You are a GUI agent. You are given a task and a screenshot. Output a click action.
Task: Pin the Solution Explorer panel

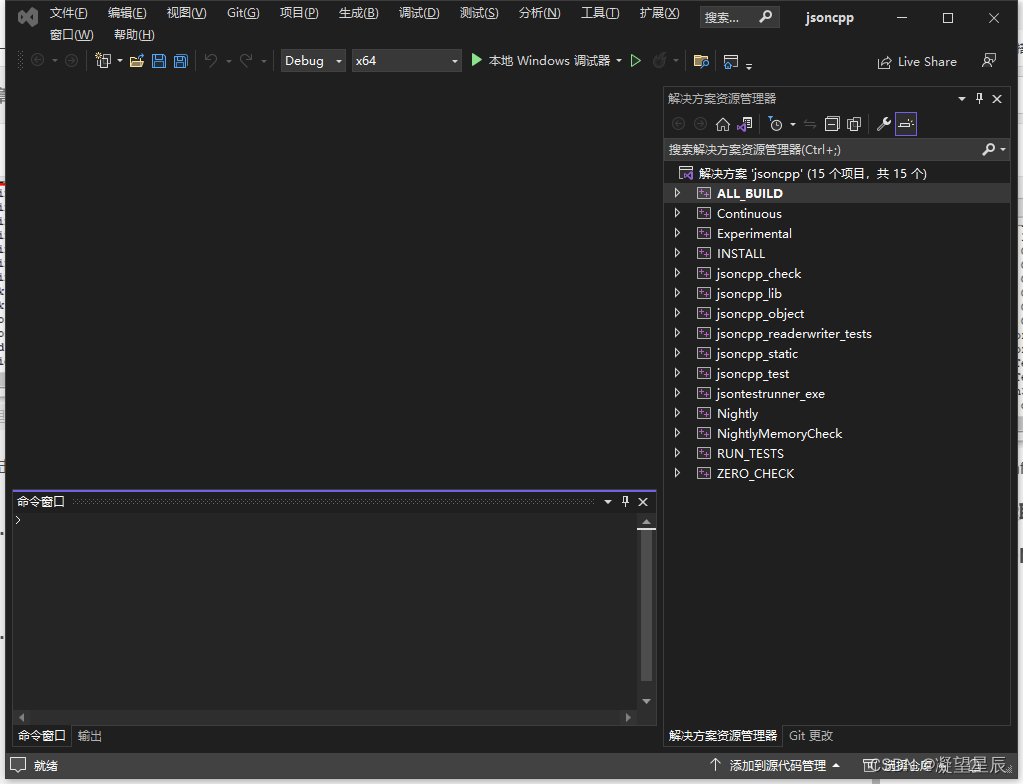click(979, 98)
